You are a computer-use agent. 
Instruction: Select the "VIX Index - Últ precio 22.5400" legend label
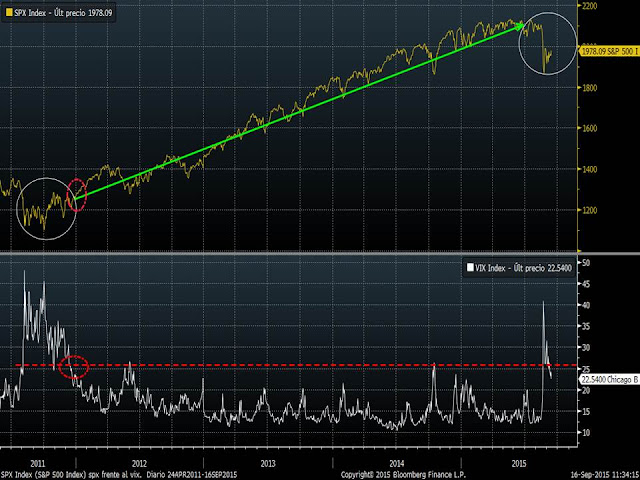[x=524, y=268]
